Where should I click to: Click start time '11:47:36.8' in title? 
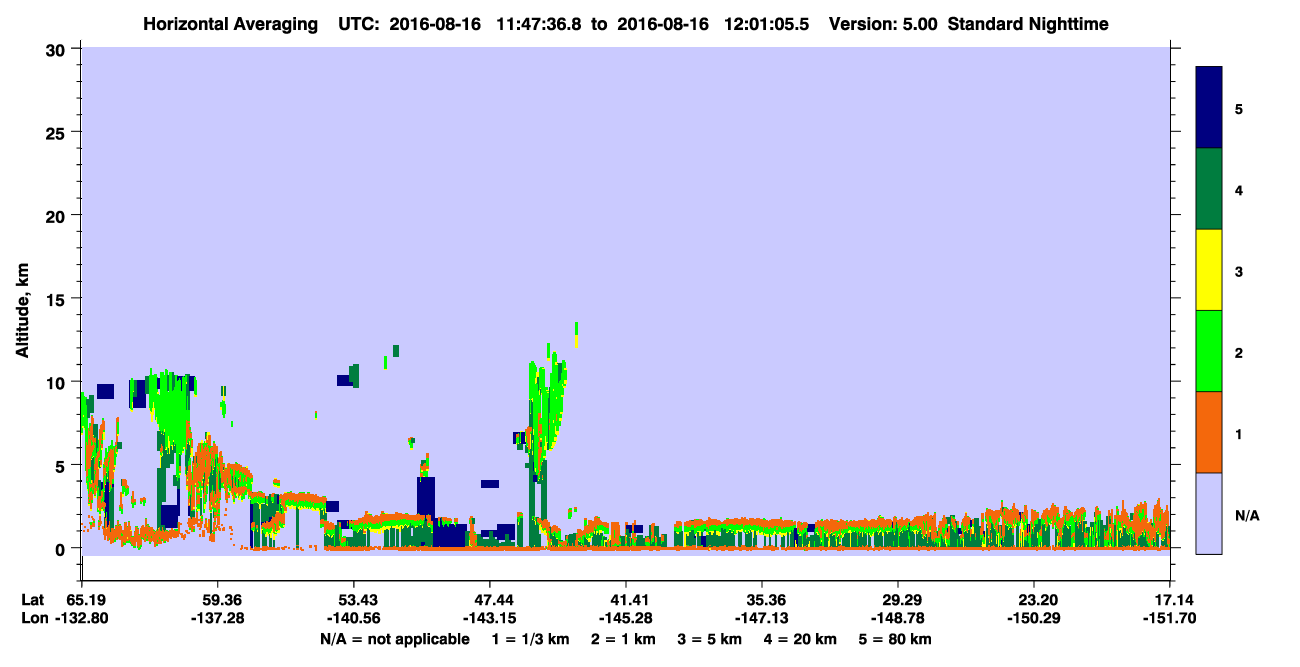(x=539, y=24)
